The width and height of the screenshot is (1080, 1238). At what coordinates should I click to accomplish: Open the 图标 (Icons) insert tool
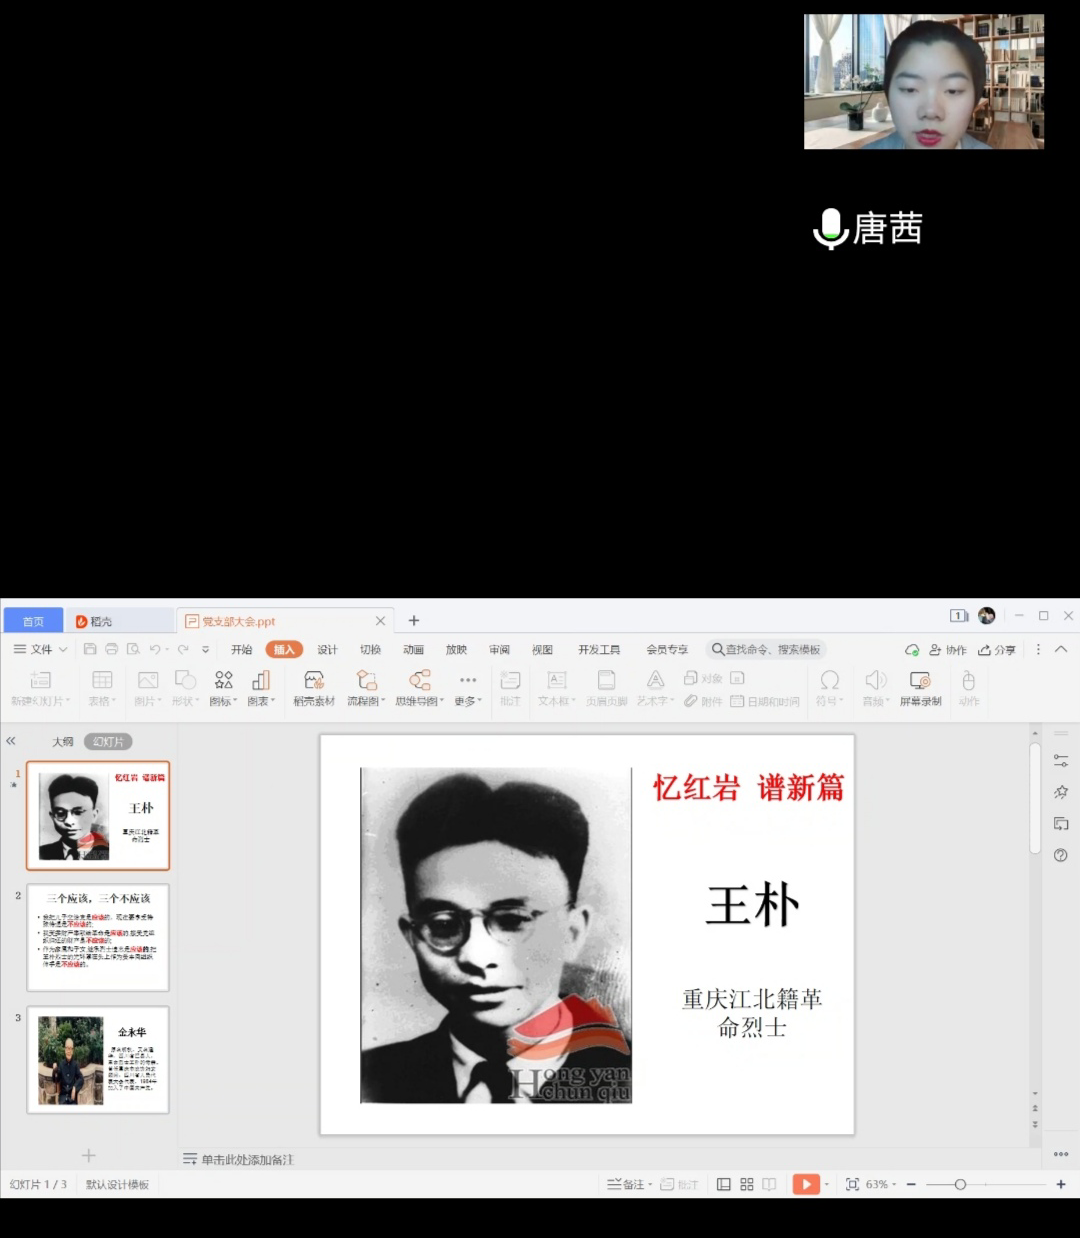(223, 687)
